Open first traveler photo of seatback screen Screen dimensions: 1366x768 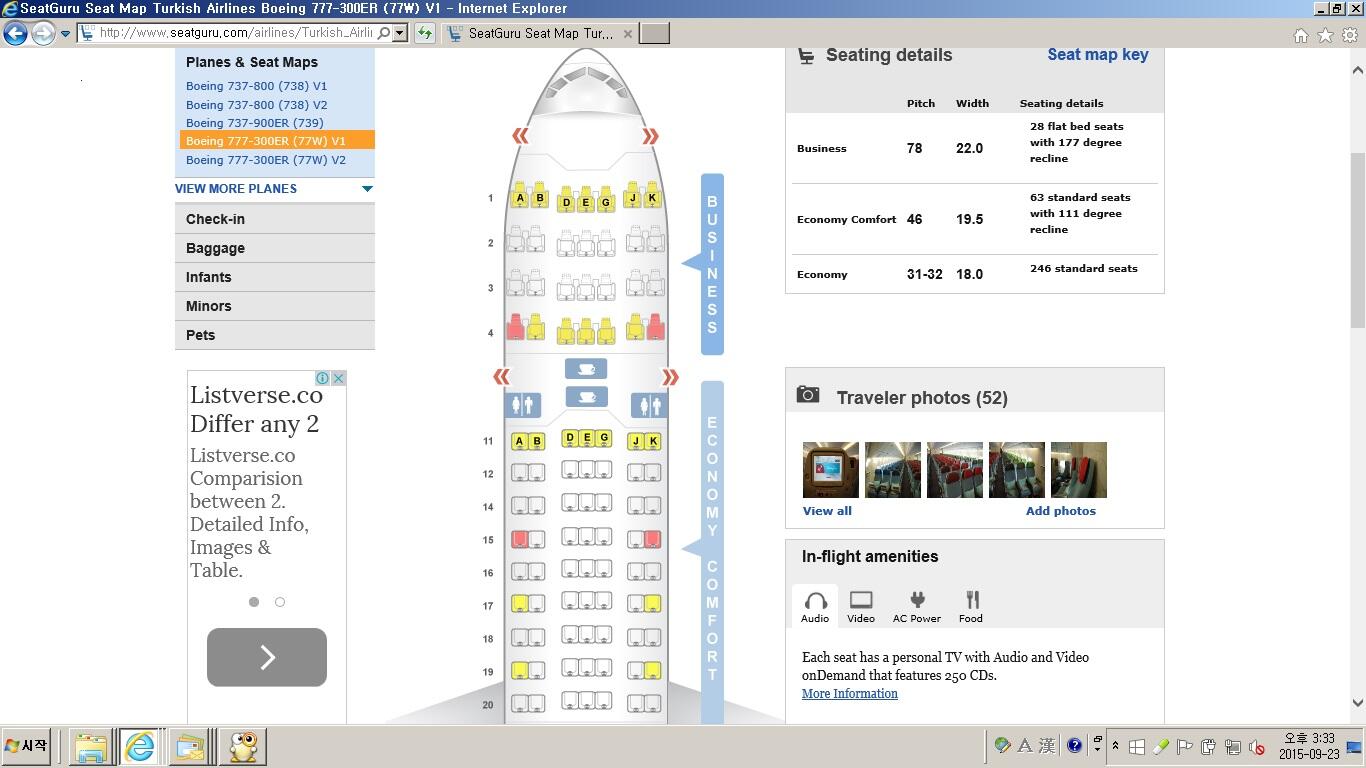pos(831,470)
